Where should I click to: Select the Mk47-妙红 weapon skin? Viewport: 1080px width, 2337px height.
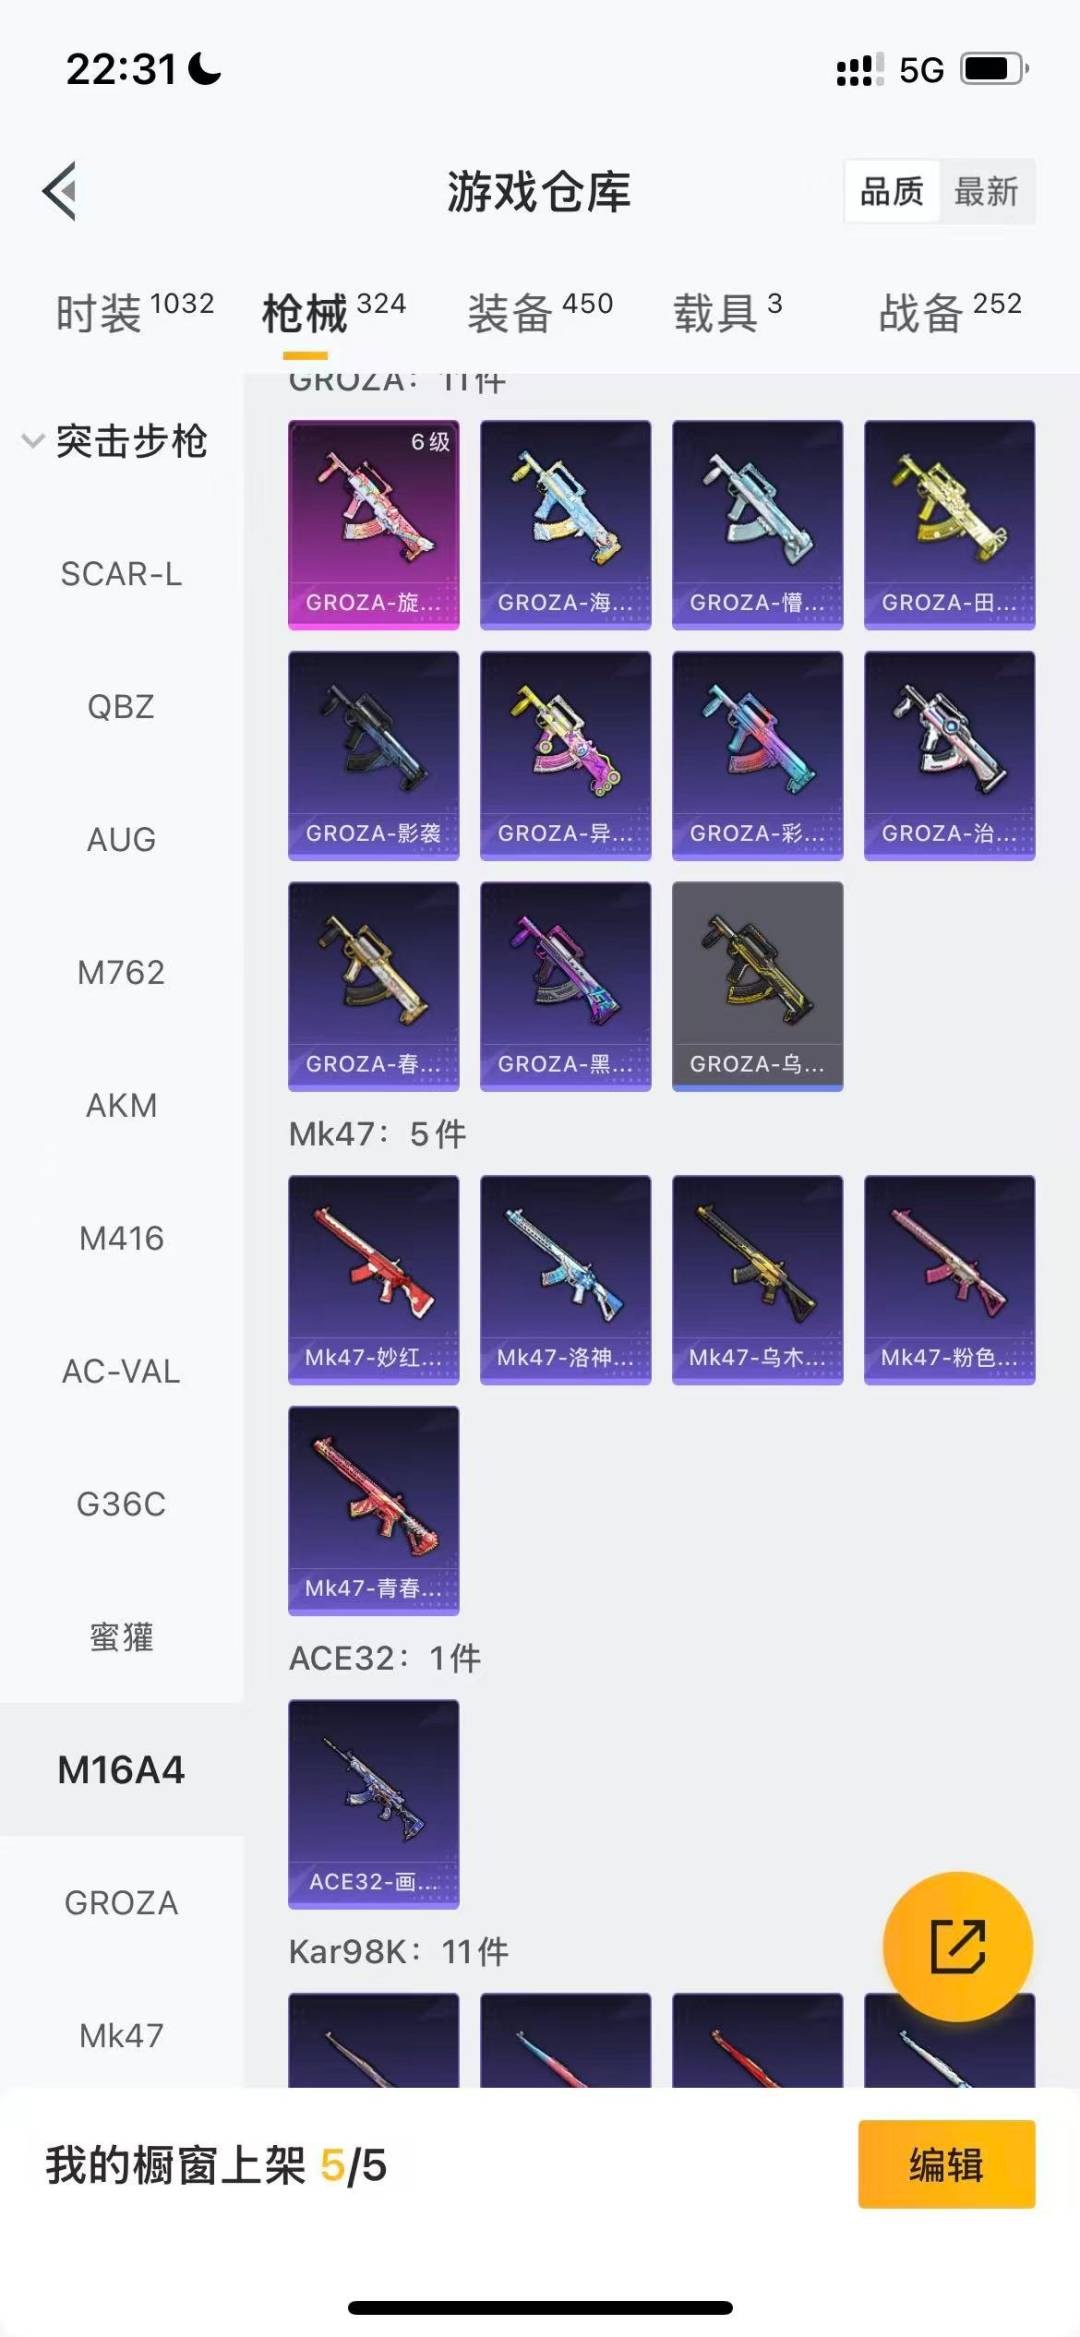[x=374, y=1280]
